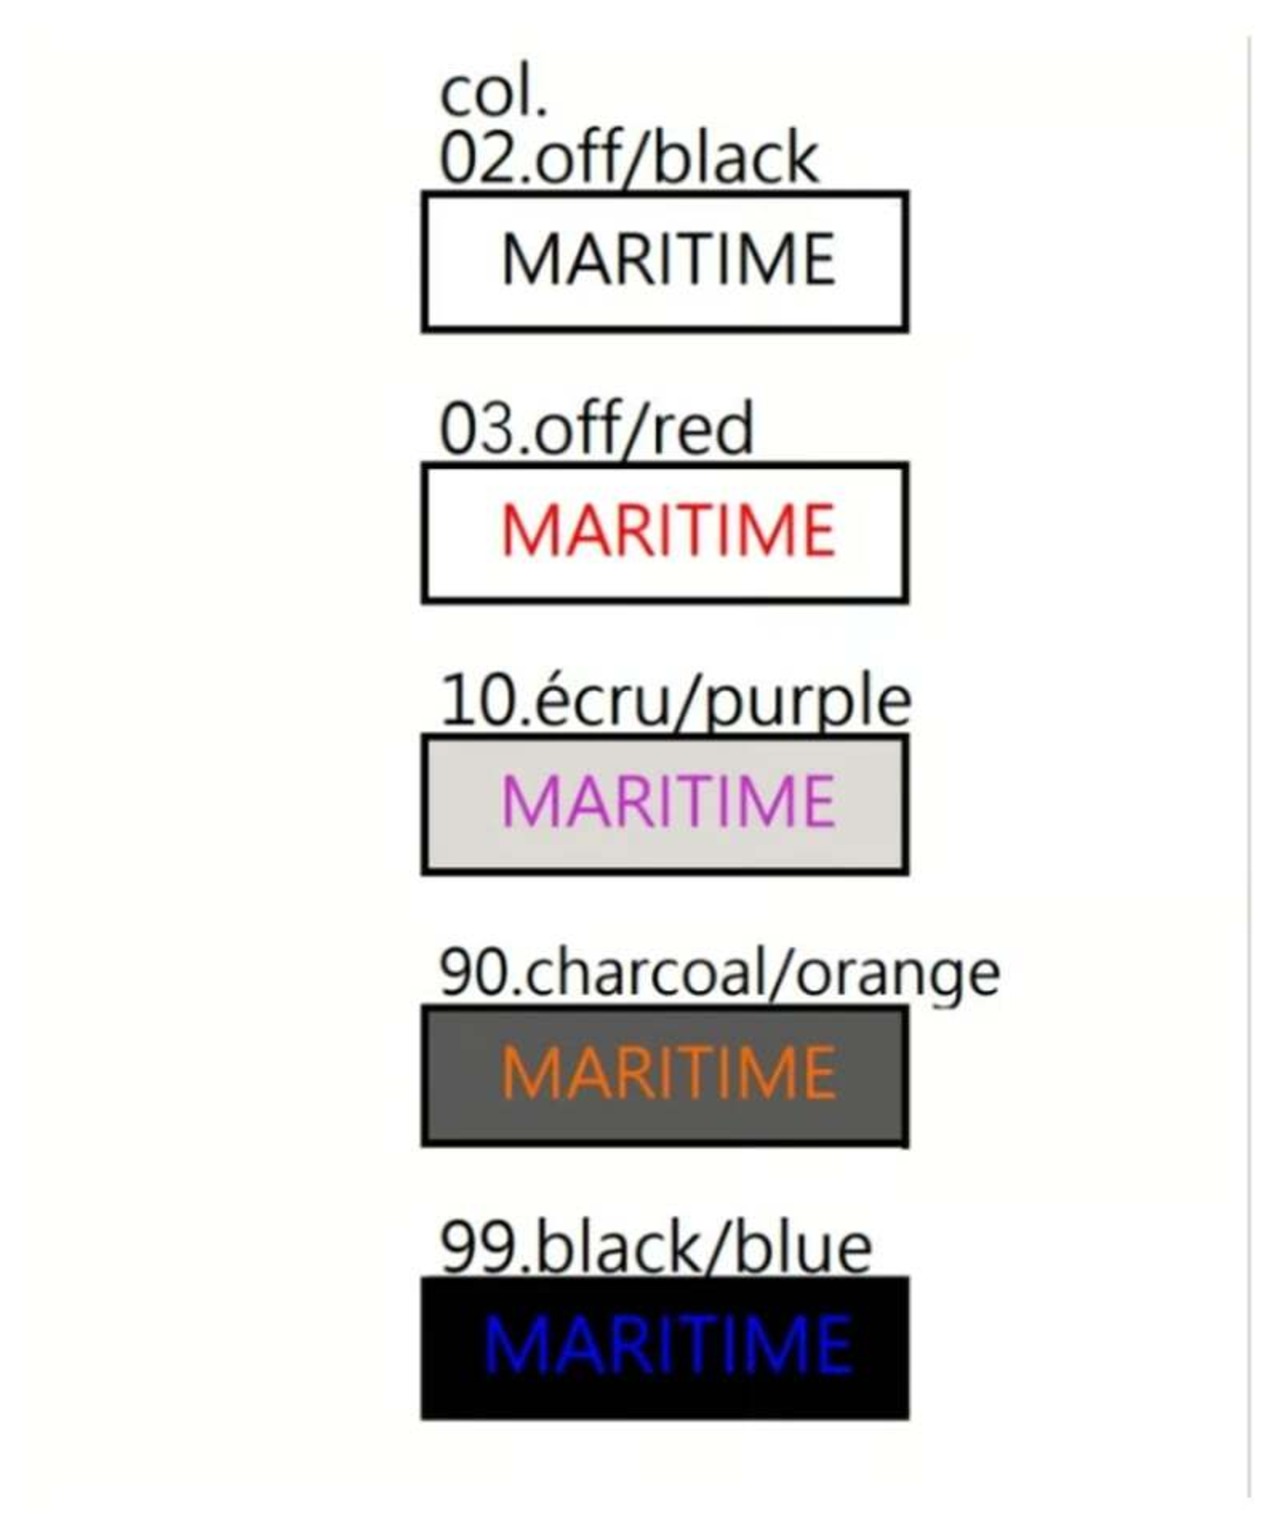The height and width of the screenshot is (1536, 1280).
Task: Click the red MARITIME logo text
Action: click(667, 530)
